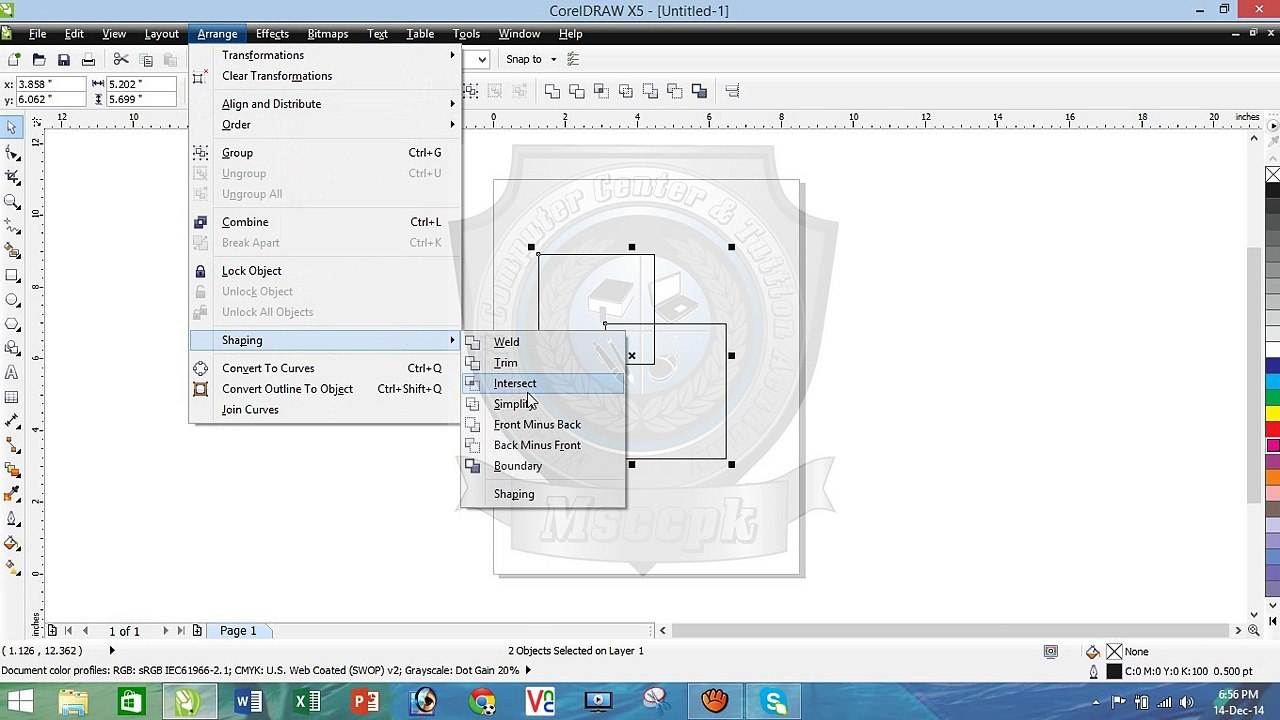Select the Text tool

(x=12, y=373)
